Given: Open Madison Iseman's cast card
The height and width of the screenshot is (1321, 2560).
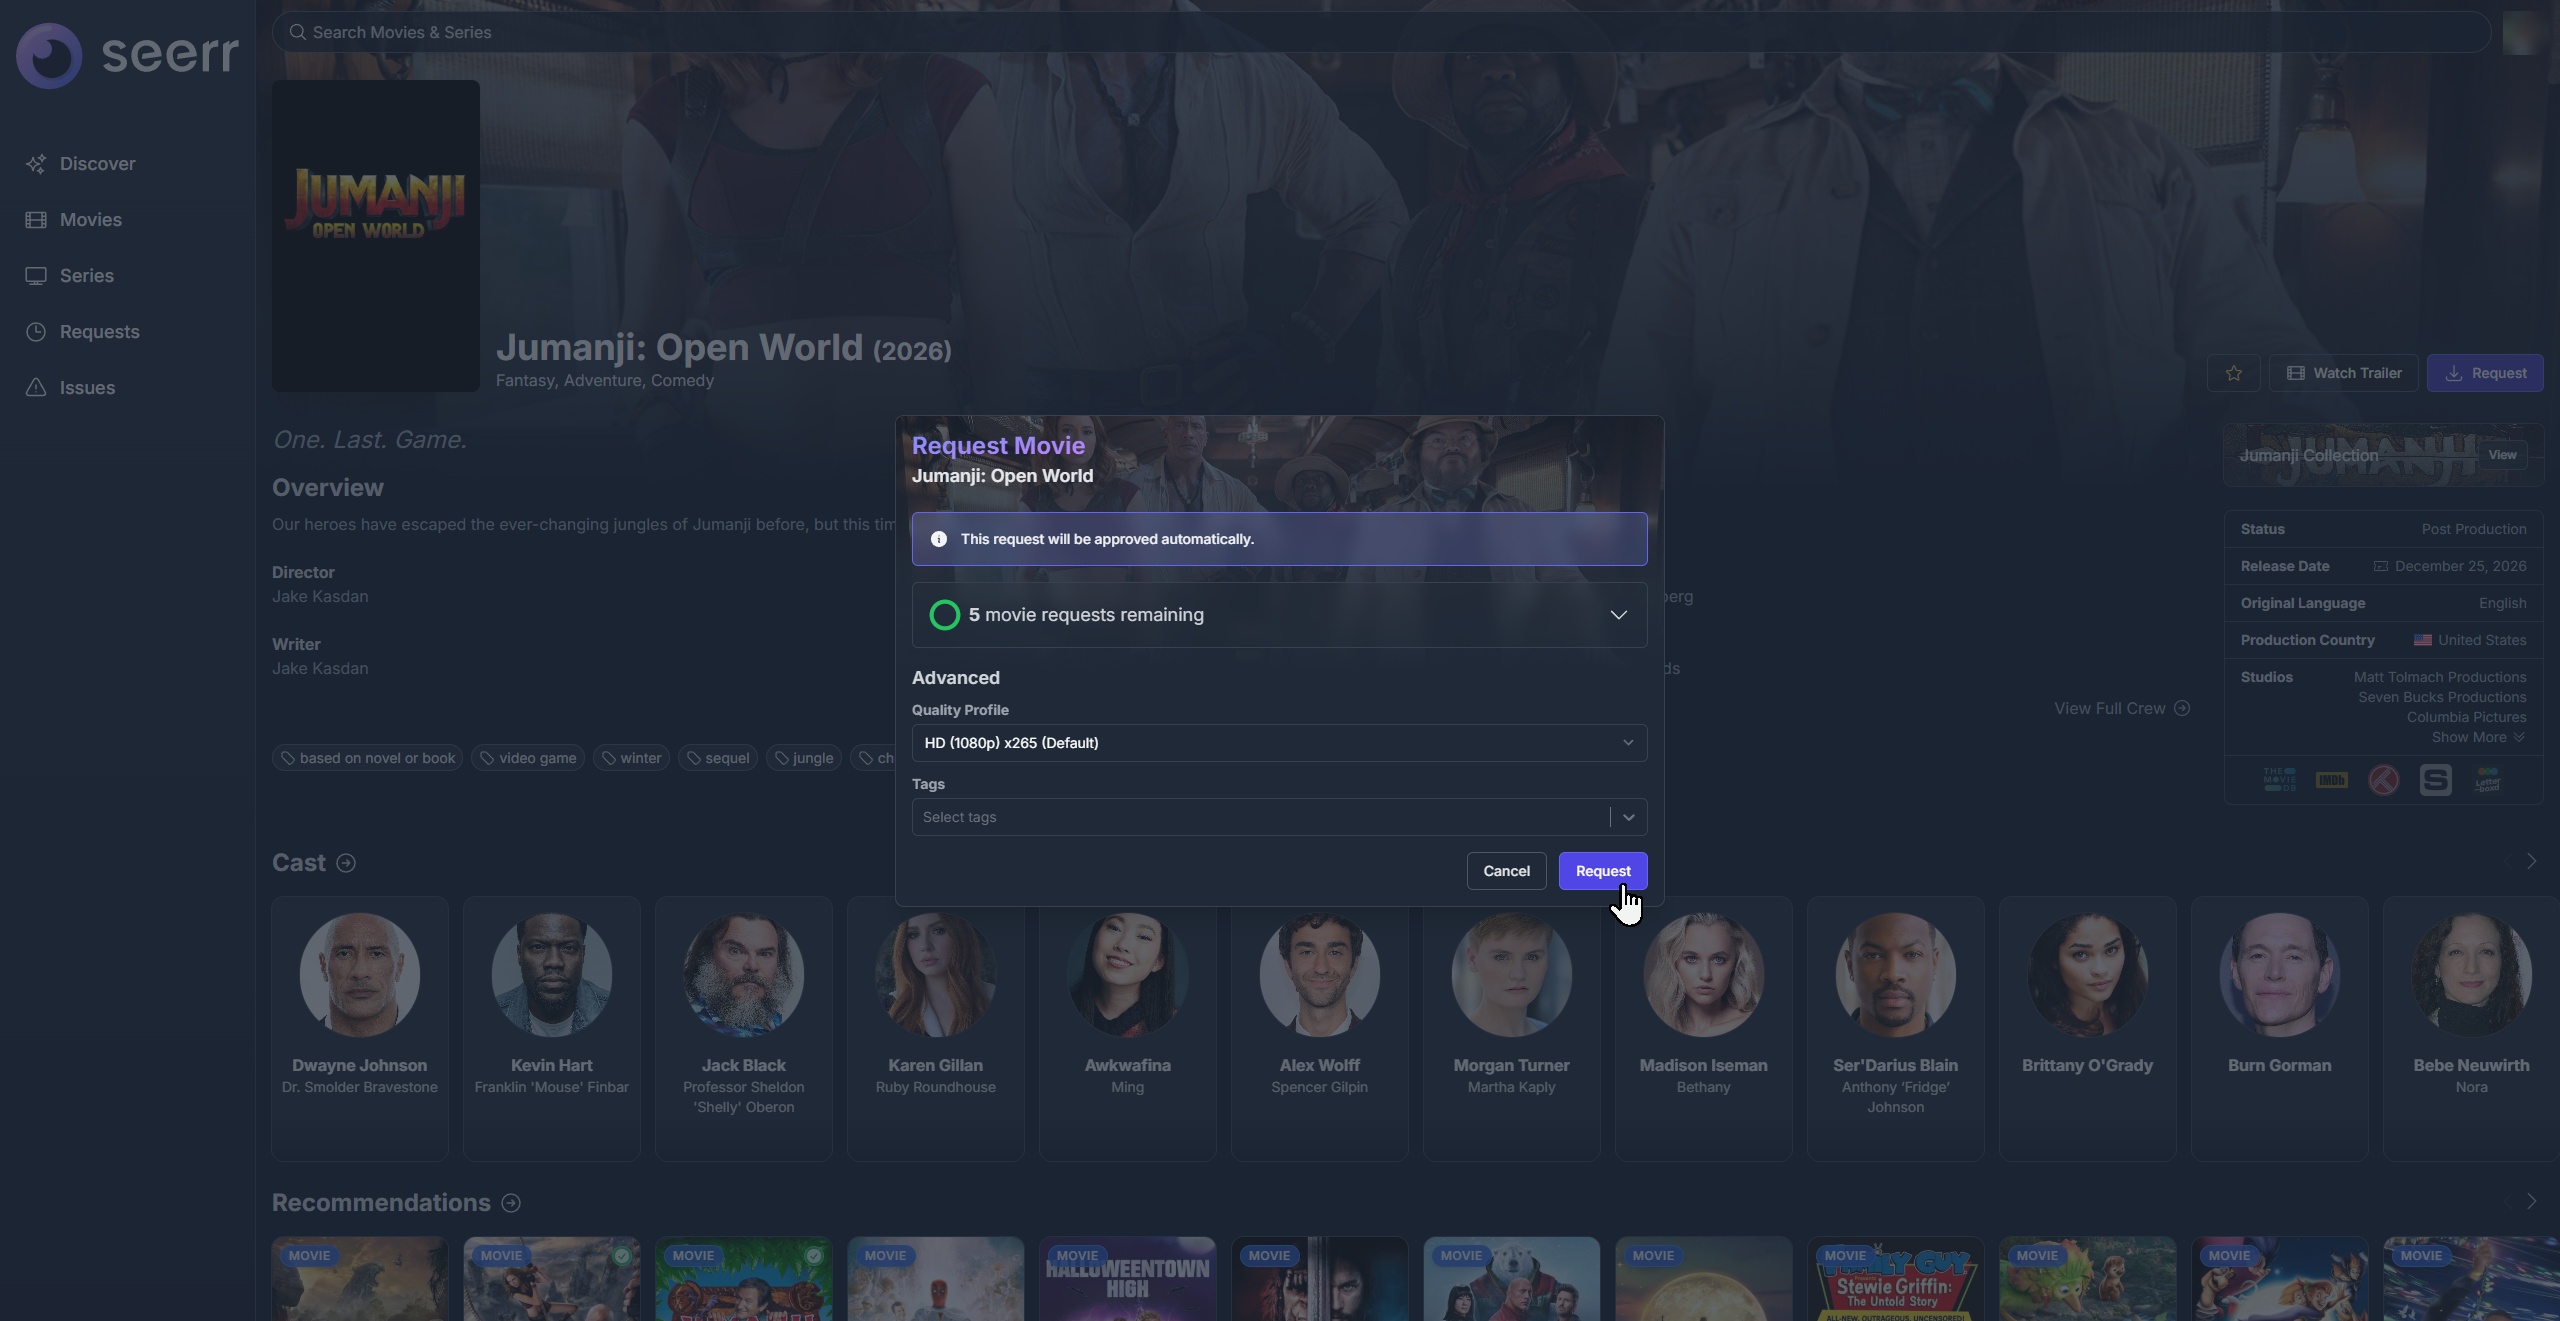Looking at the screenshot, I should click(1704, 1029).
